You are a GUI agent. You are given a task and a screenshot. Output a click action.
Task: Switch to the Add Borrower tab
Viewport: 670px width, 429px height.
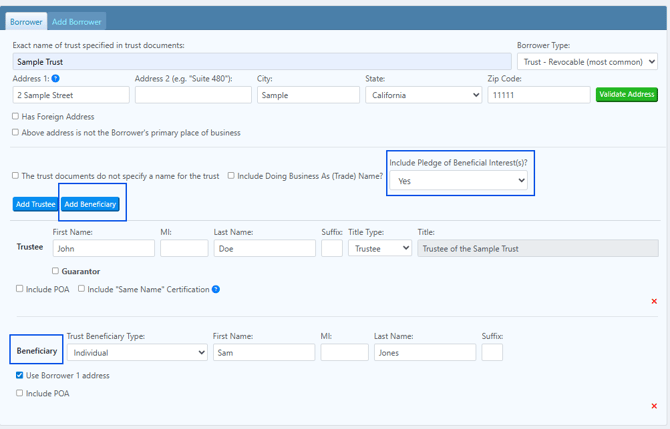pyautogui.click(x=76, y=21)
